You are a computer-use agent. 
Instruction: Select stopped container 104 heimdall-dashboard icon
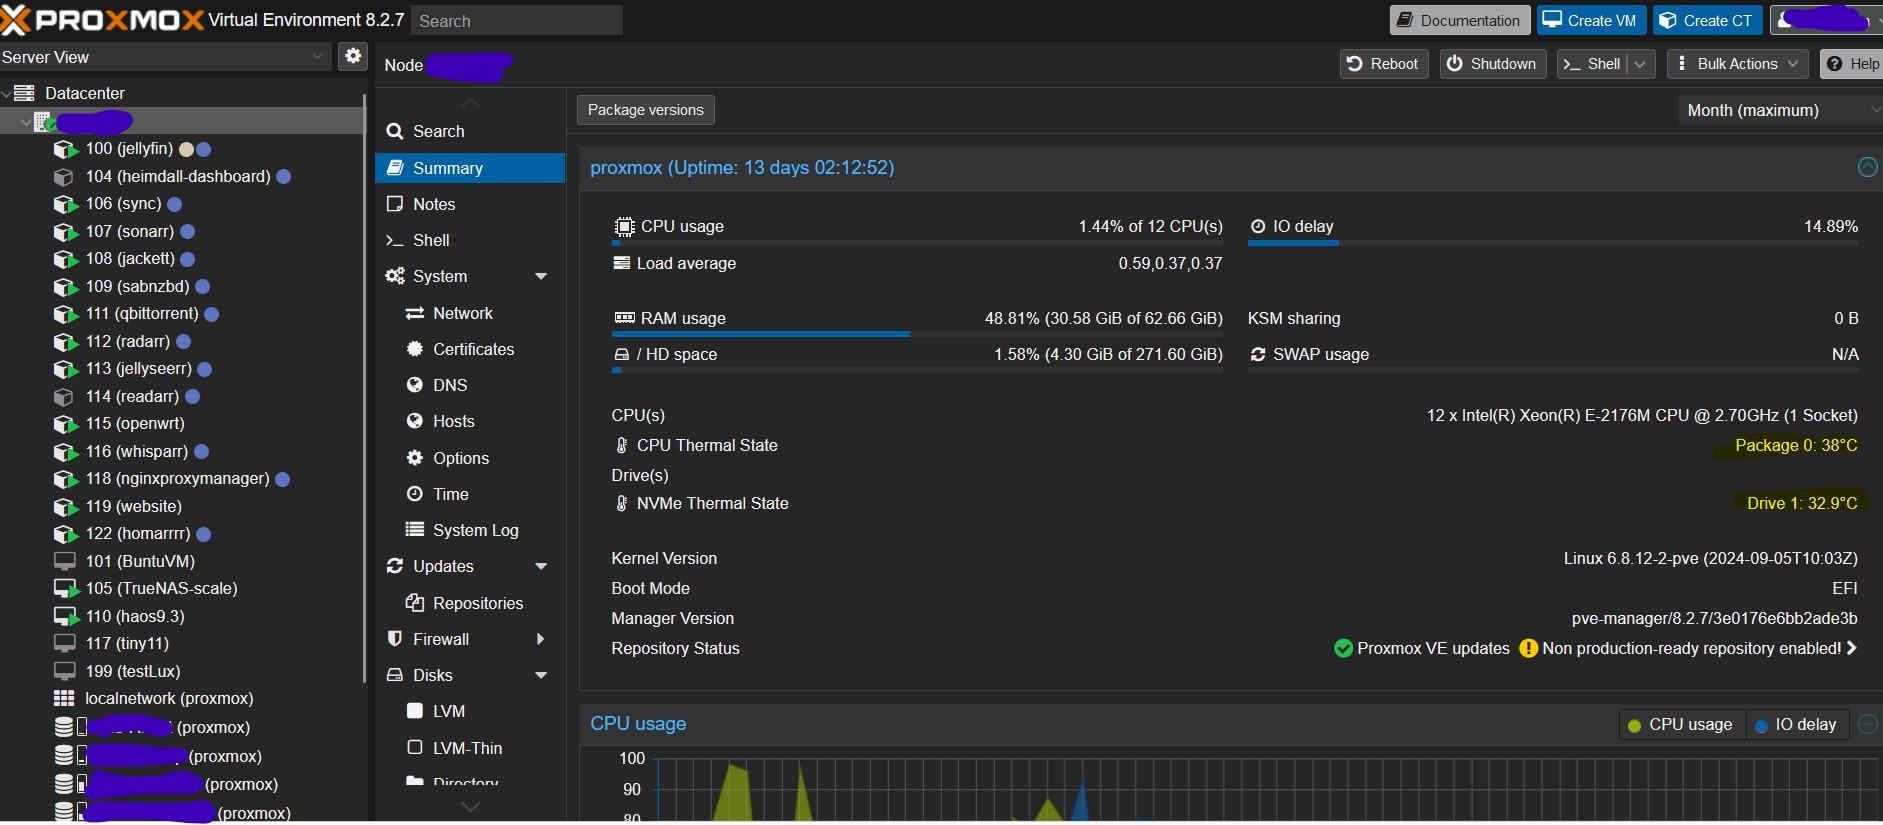point(64,177)
